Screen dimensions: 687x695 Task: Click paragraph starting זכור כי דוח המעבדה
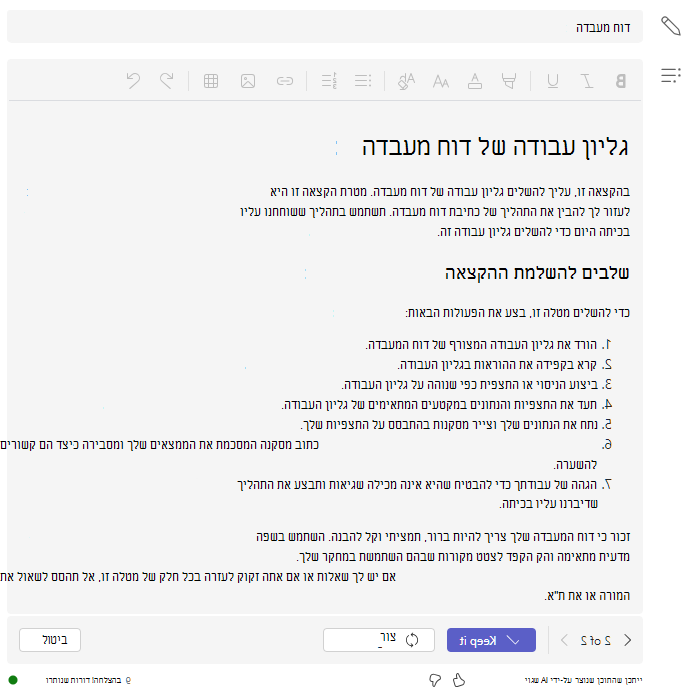click(443, 546)
